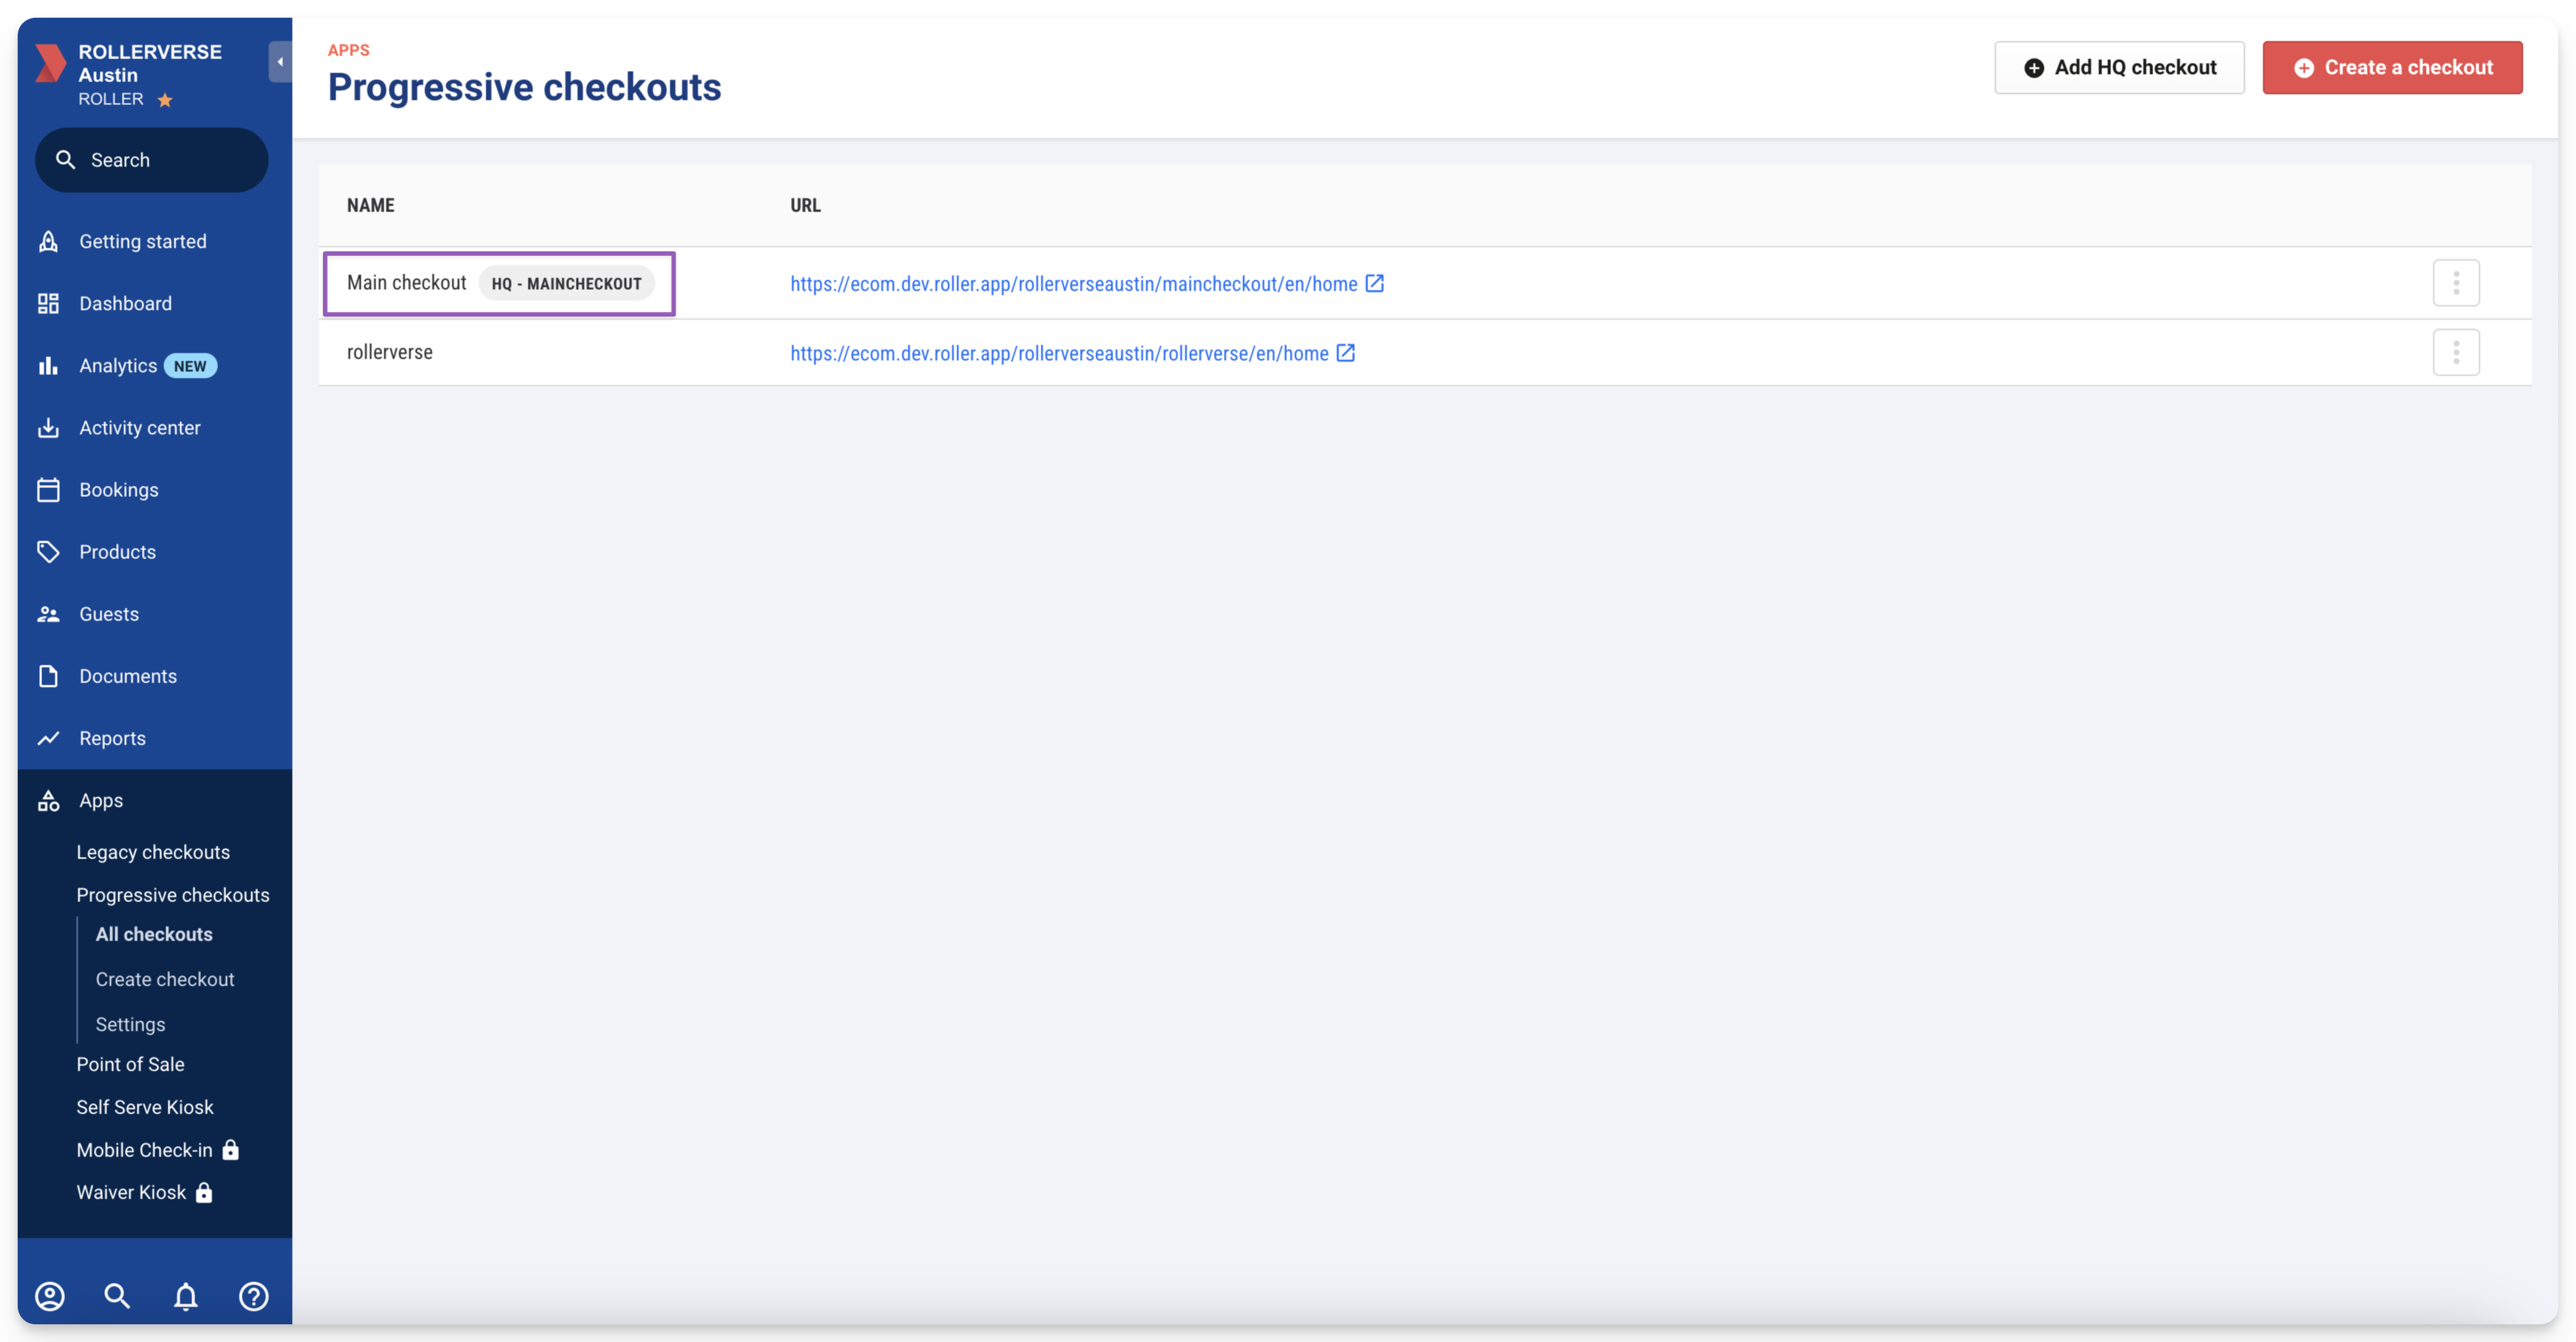
Task: Click the Analytics bar chart icon
Action: [x=48, y=366]
